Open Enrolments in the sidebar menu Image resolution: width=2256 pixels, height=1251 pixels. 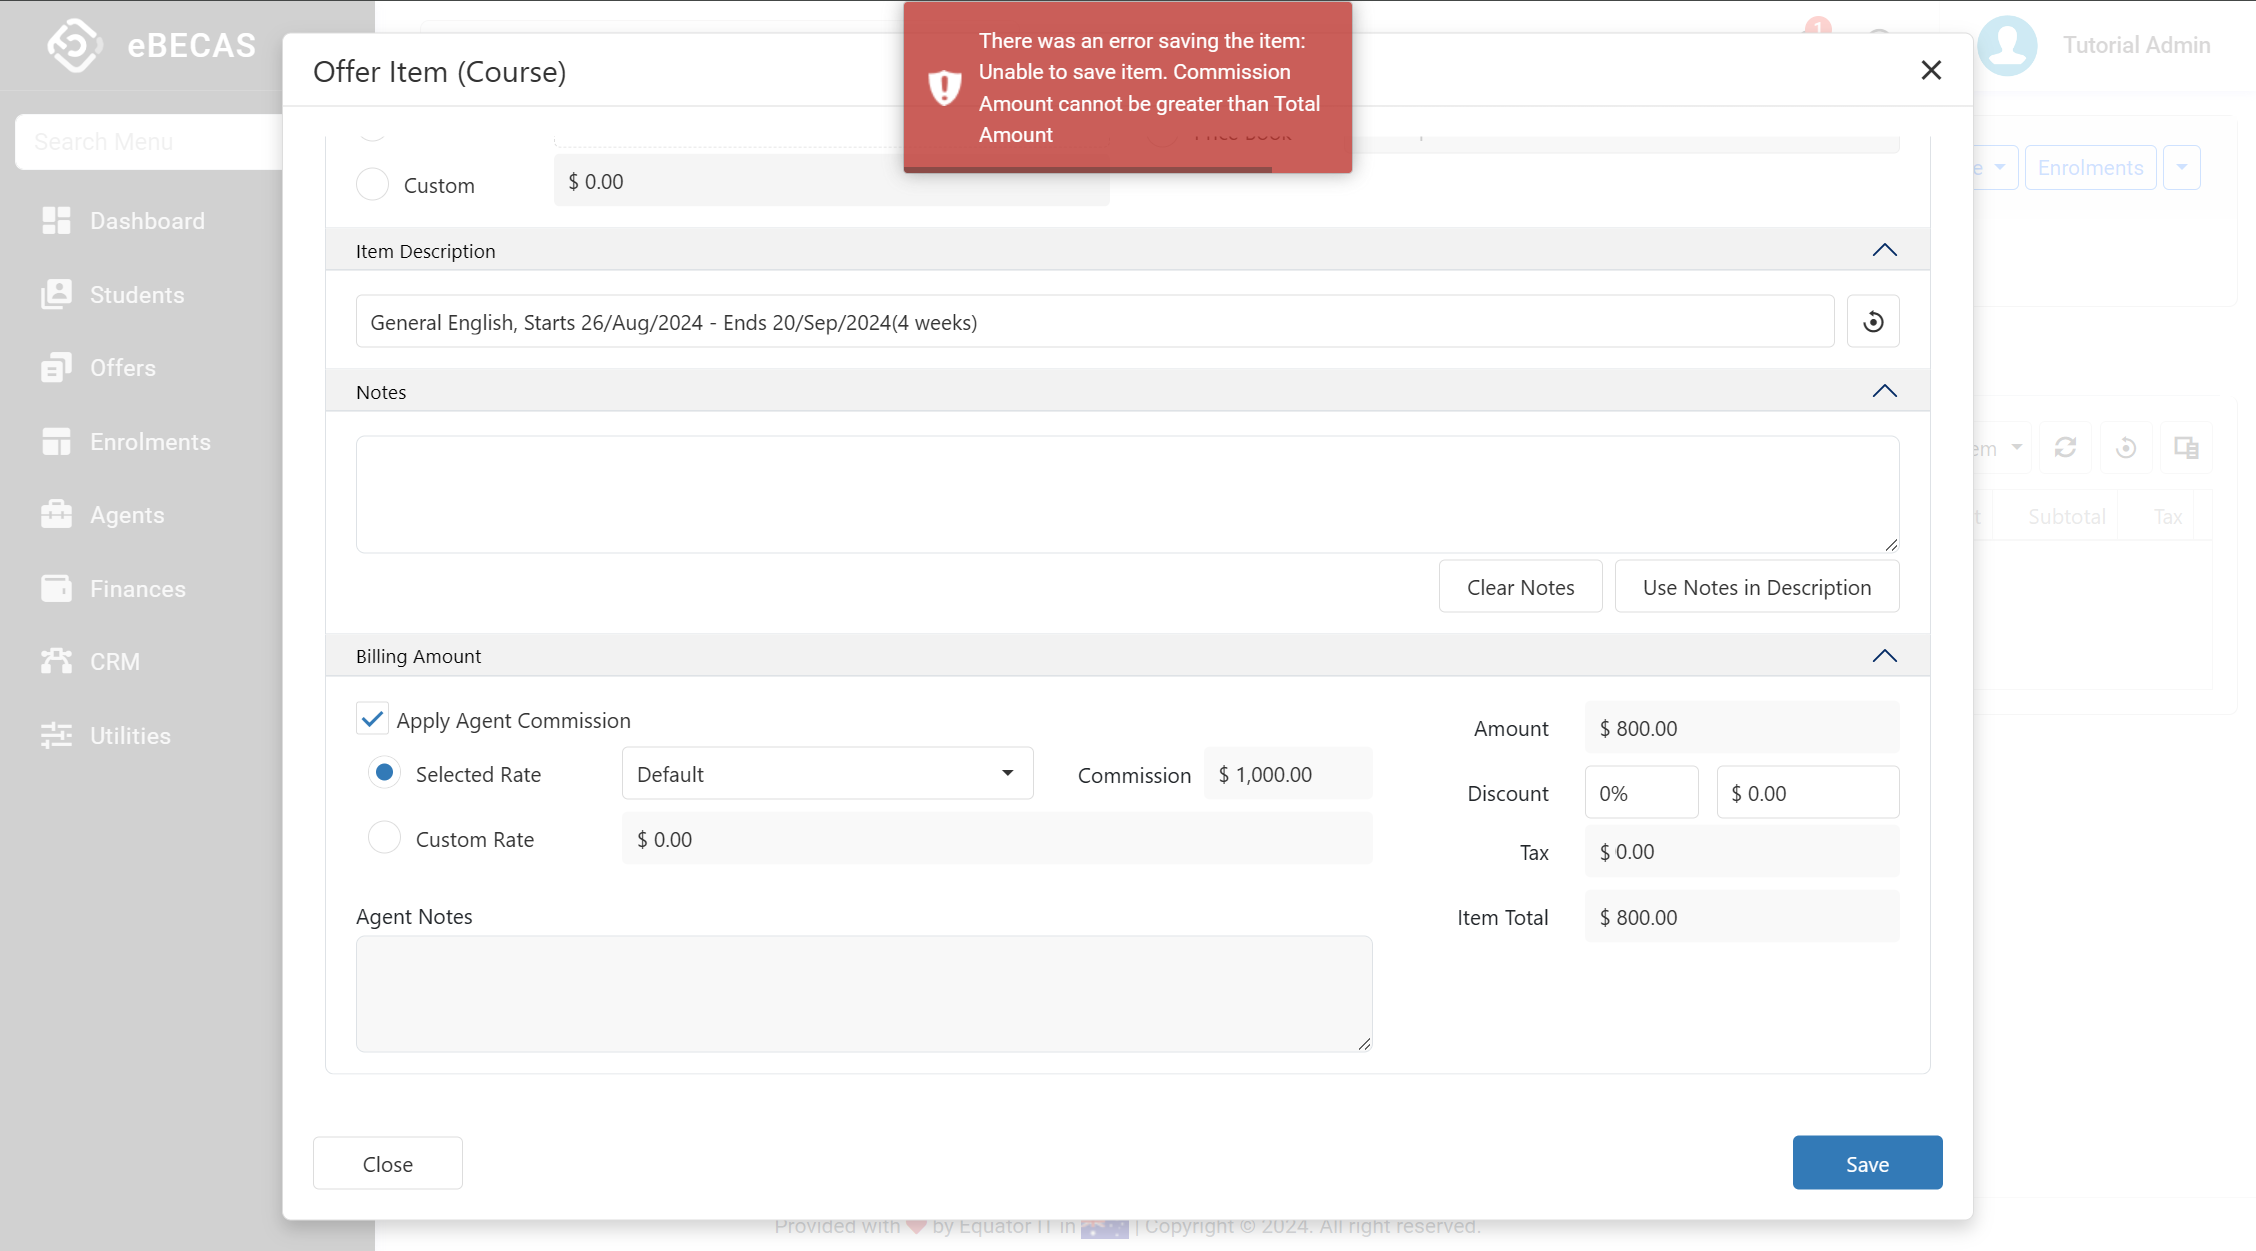coord(150,441)
